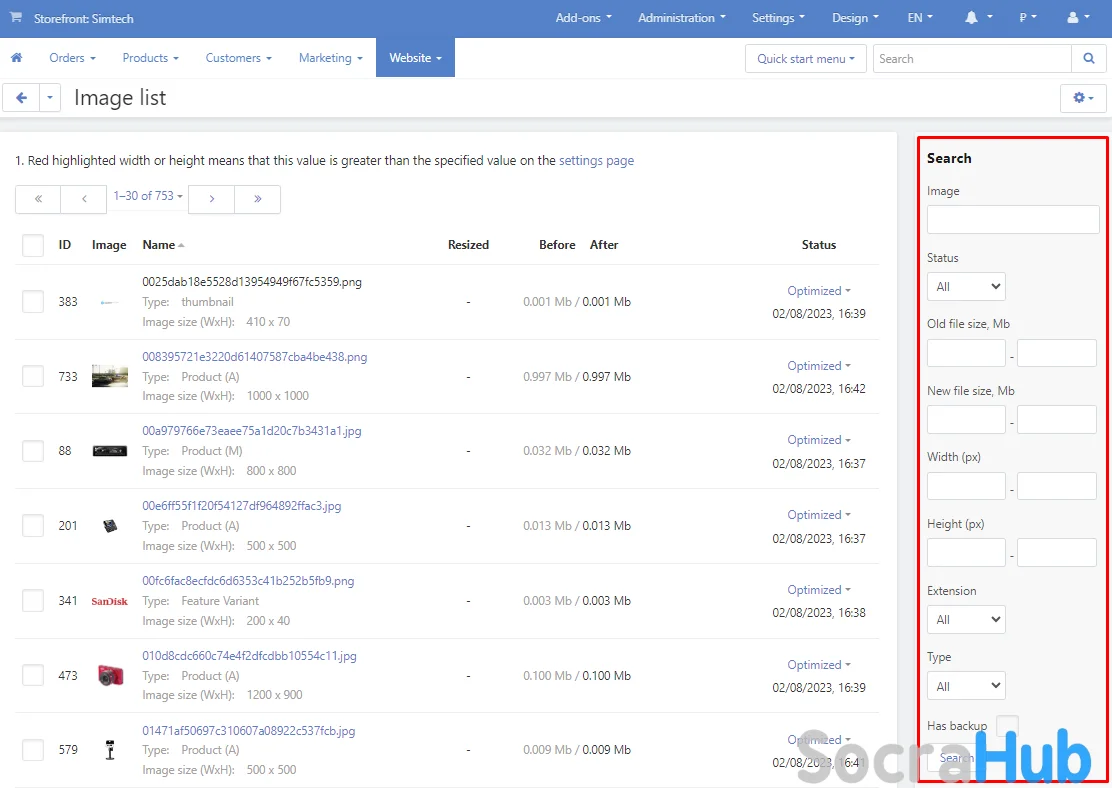Go to the next page of results
Screen dimensions: 1112x788
point(211,199)
